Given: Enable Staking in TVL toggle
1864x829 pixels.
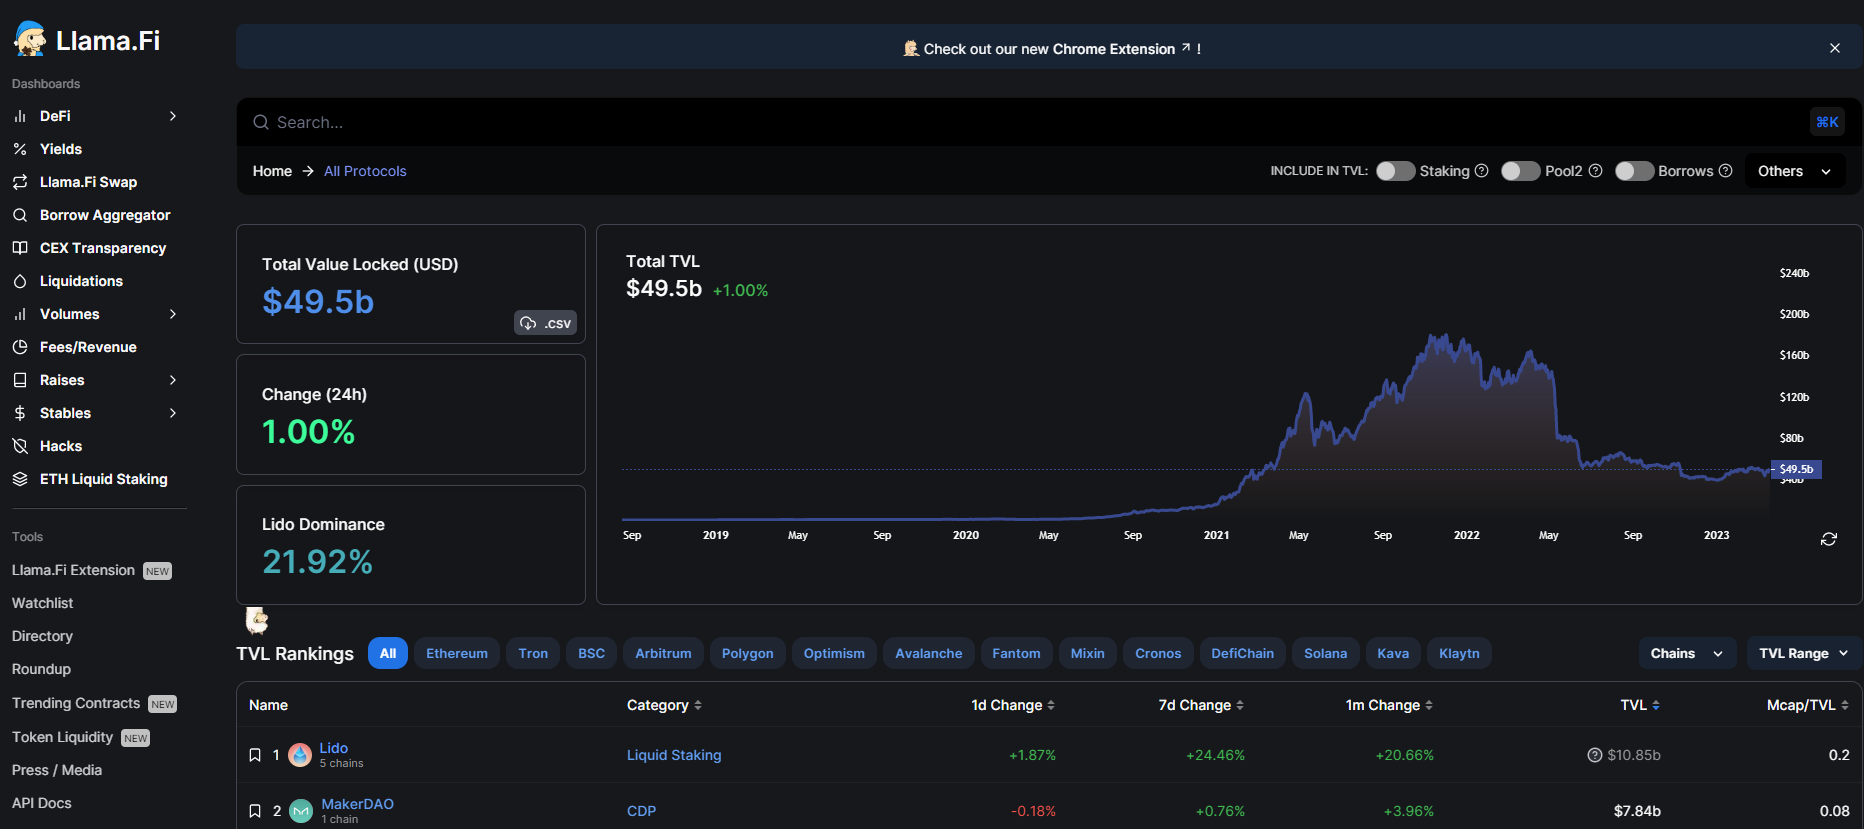Looking at the screenshot, I should pos(1395,171).
